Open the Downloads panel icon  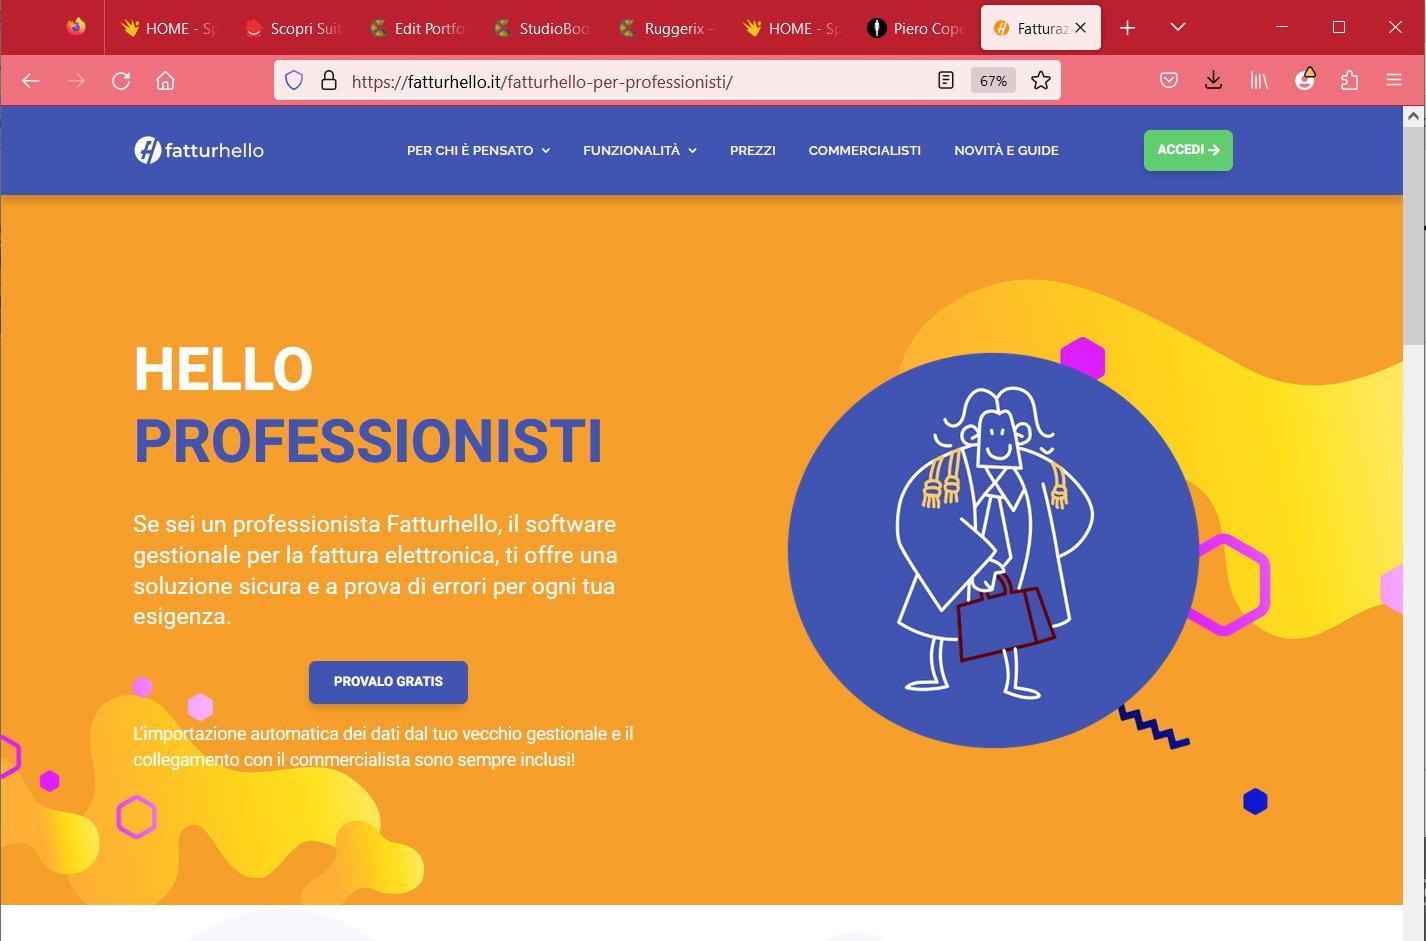click(x=1213, y=81)
